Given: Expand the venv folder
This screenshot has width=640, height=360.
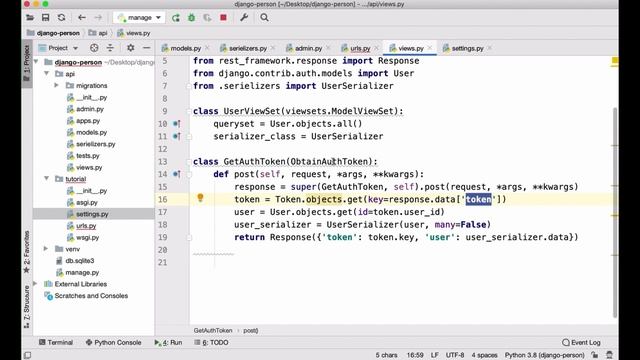Looking at the screenshot, I should (46, 249).
